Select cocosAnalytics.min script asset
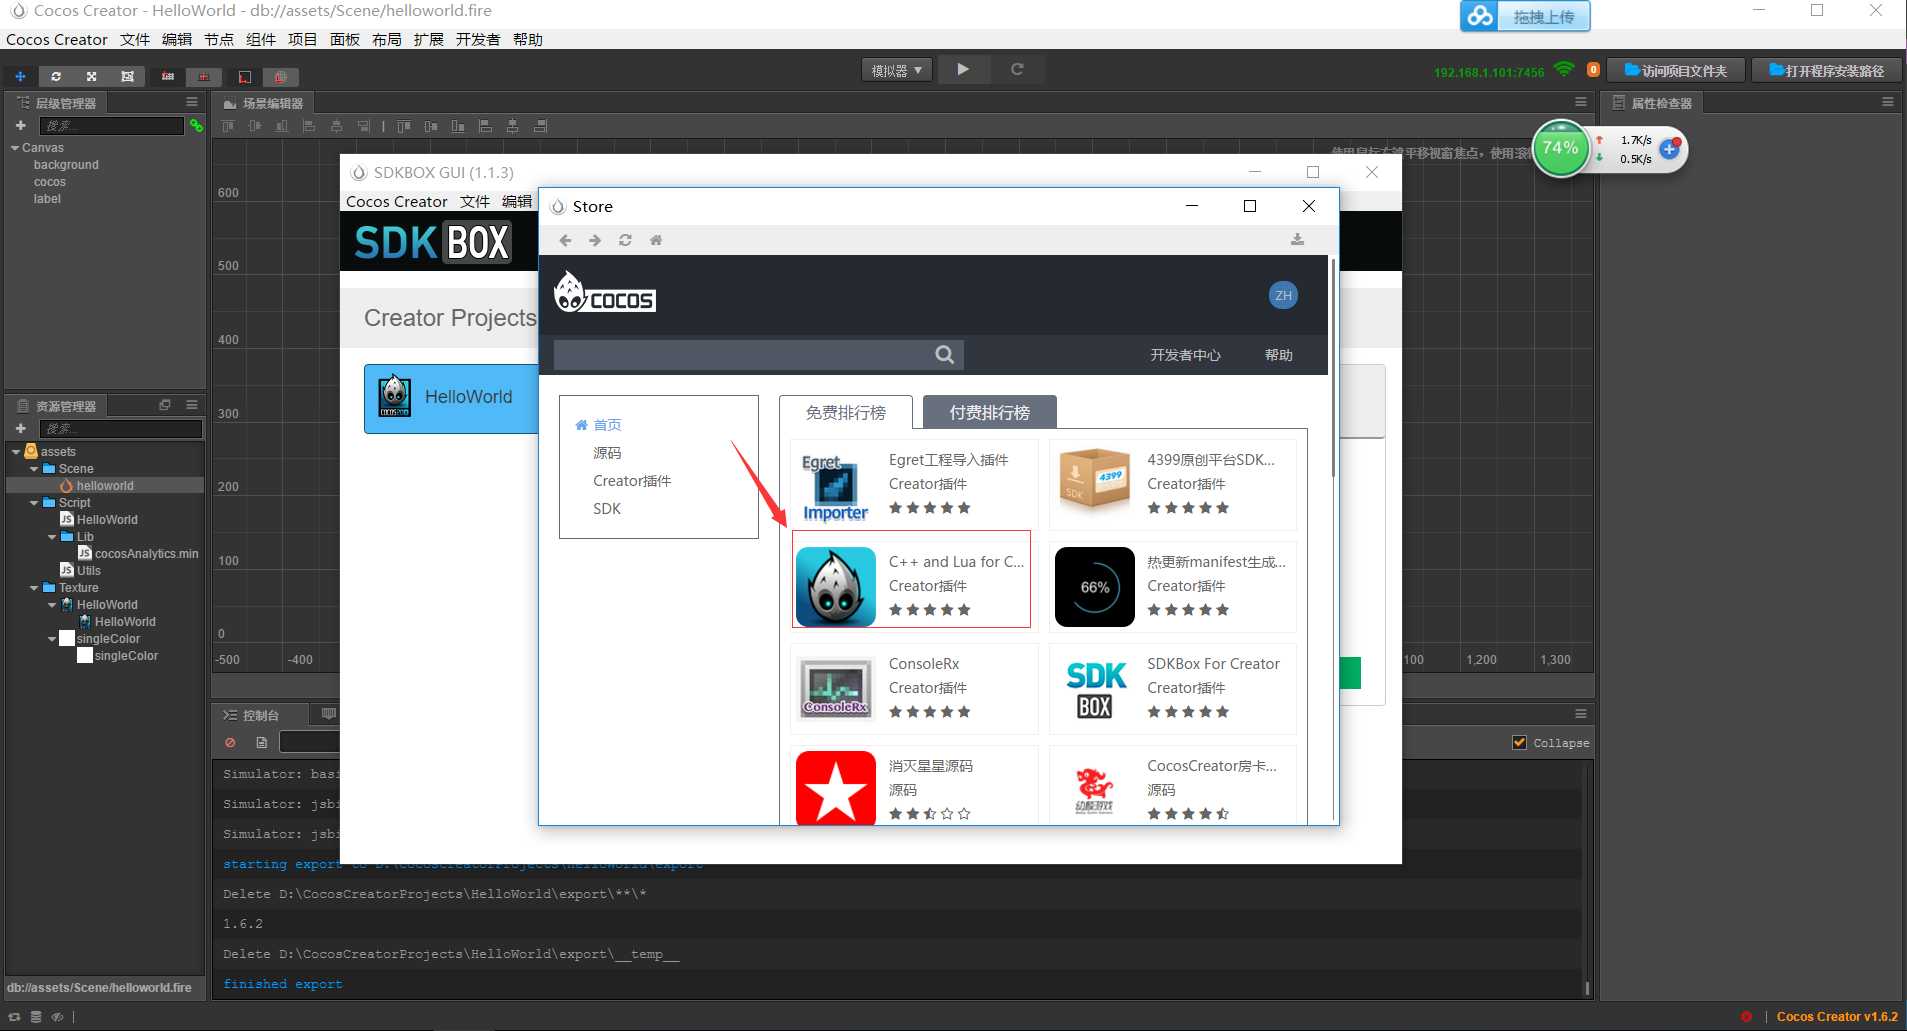 tap(146, 554)
